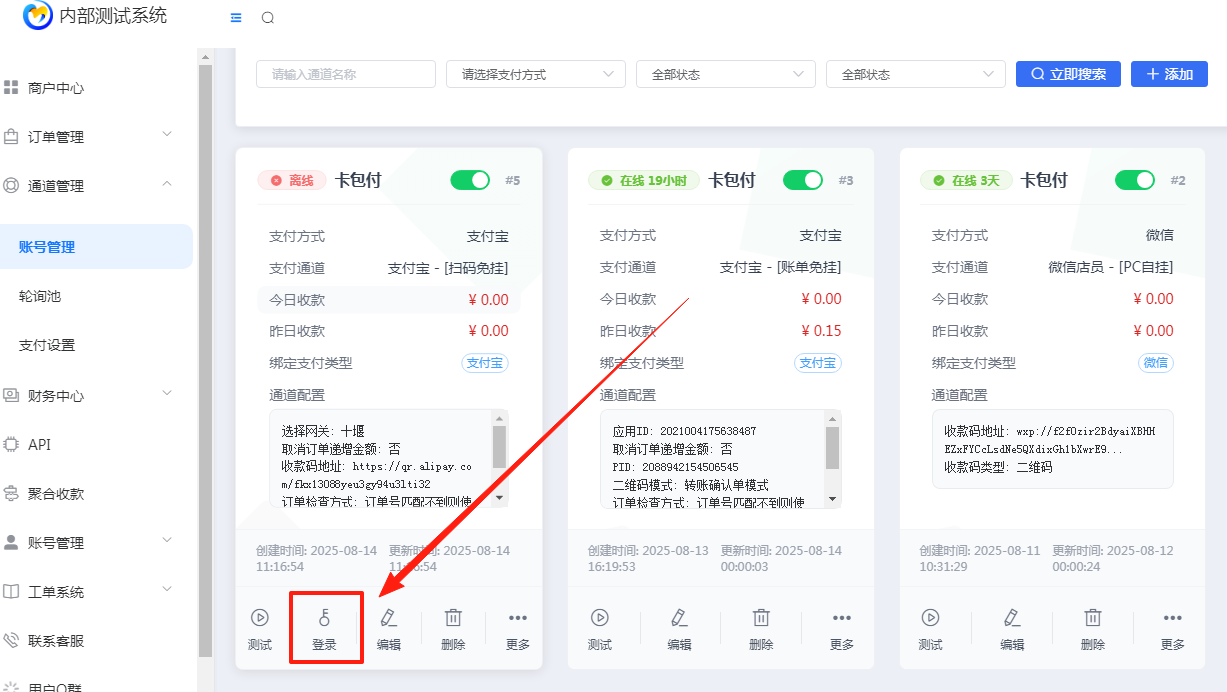1227x692 pixels.
Task: Toggle the 微信 channel switch off
Action: click(x=1135, y=181)
